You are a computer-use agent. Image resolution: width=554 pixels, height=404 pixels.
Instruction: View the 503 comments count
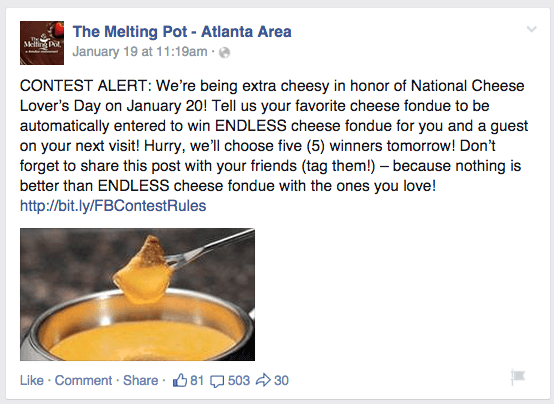click(239, 380)
